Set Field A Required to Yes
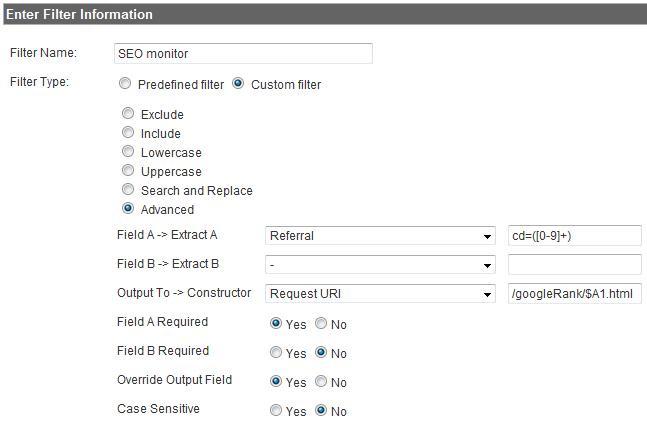Image resolution: width=647 pixels, height=422 pixels. pyautogui.click(x=276, y=323)
